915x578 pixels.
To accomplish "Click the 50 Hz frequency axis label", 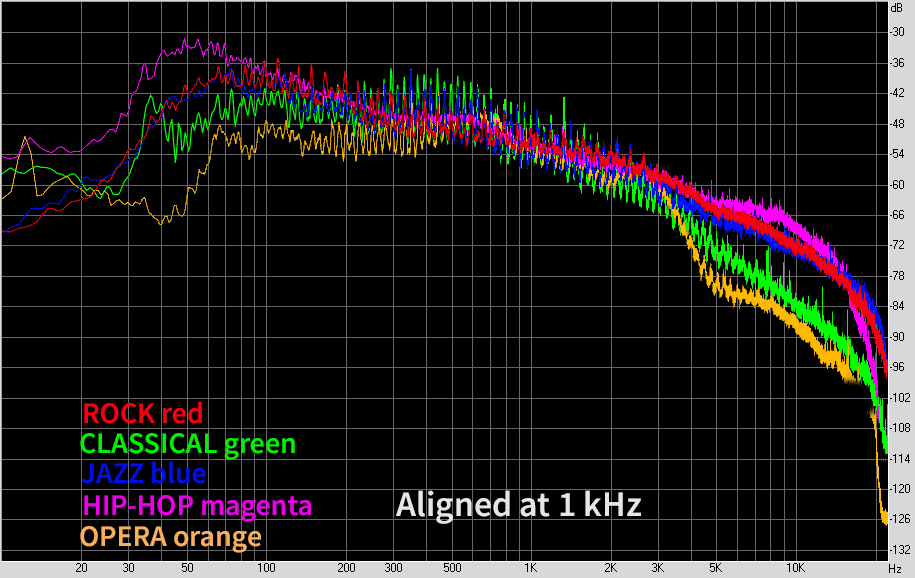I will (x=187, y=568).
